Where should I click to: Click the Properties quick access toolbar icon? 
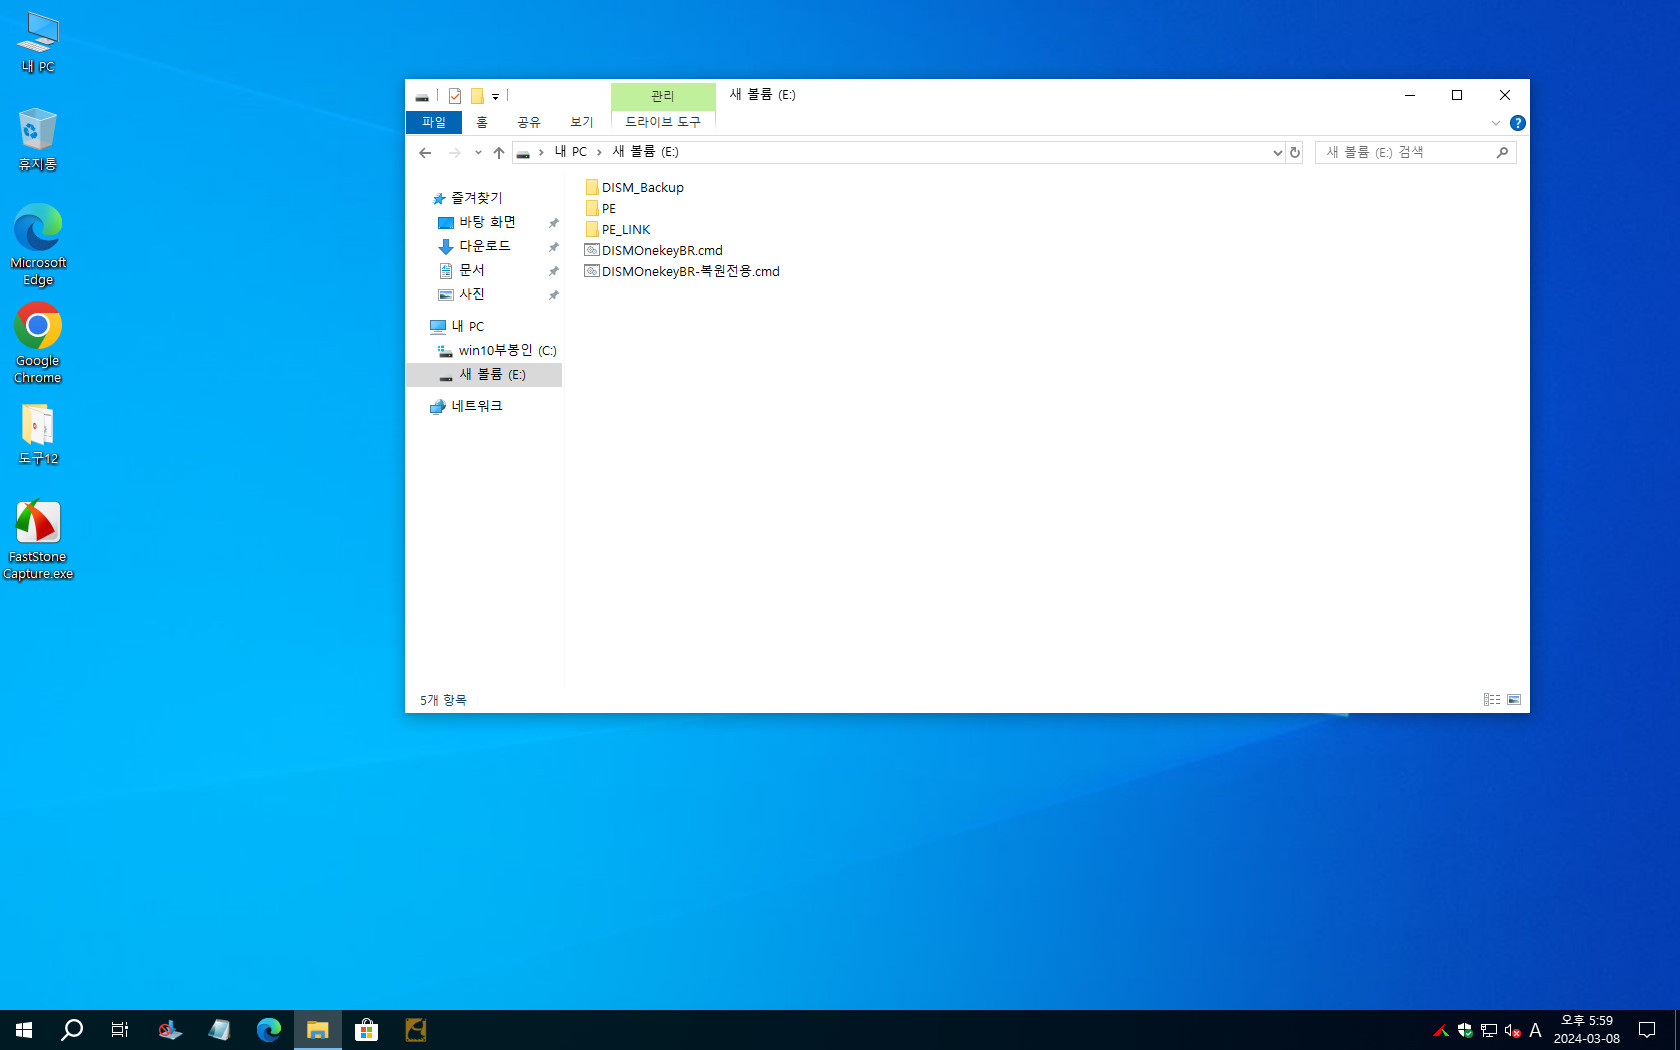click(x=455, y=96)
